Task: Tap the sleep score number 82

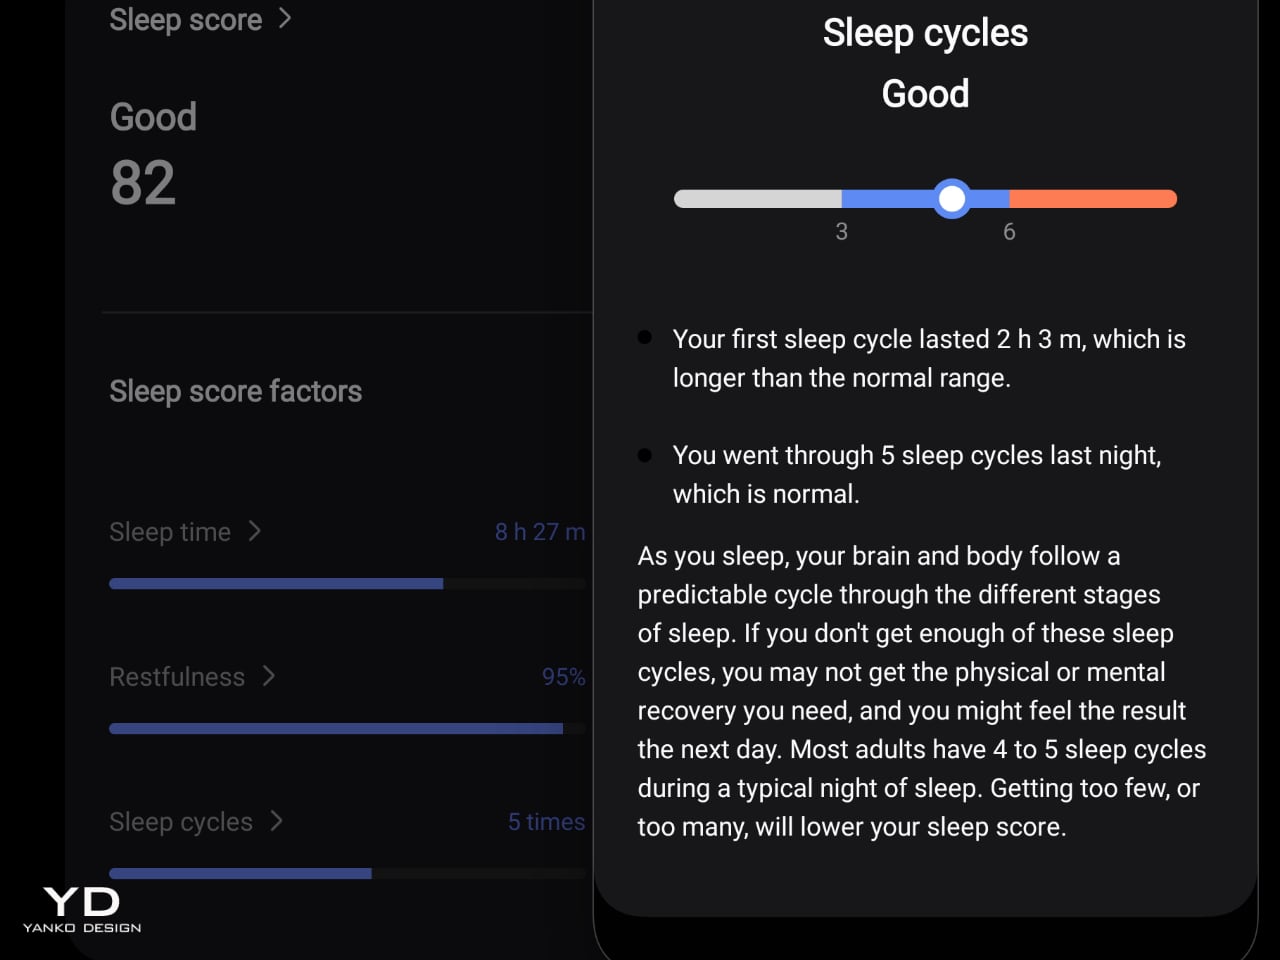Action: pyautogui.click(x=143, y=183)
